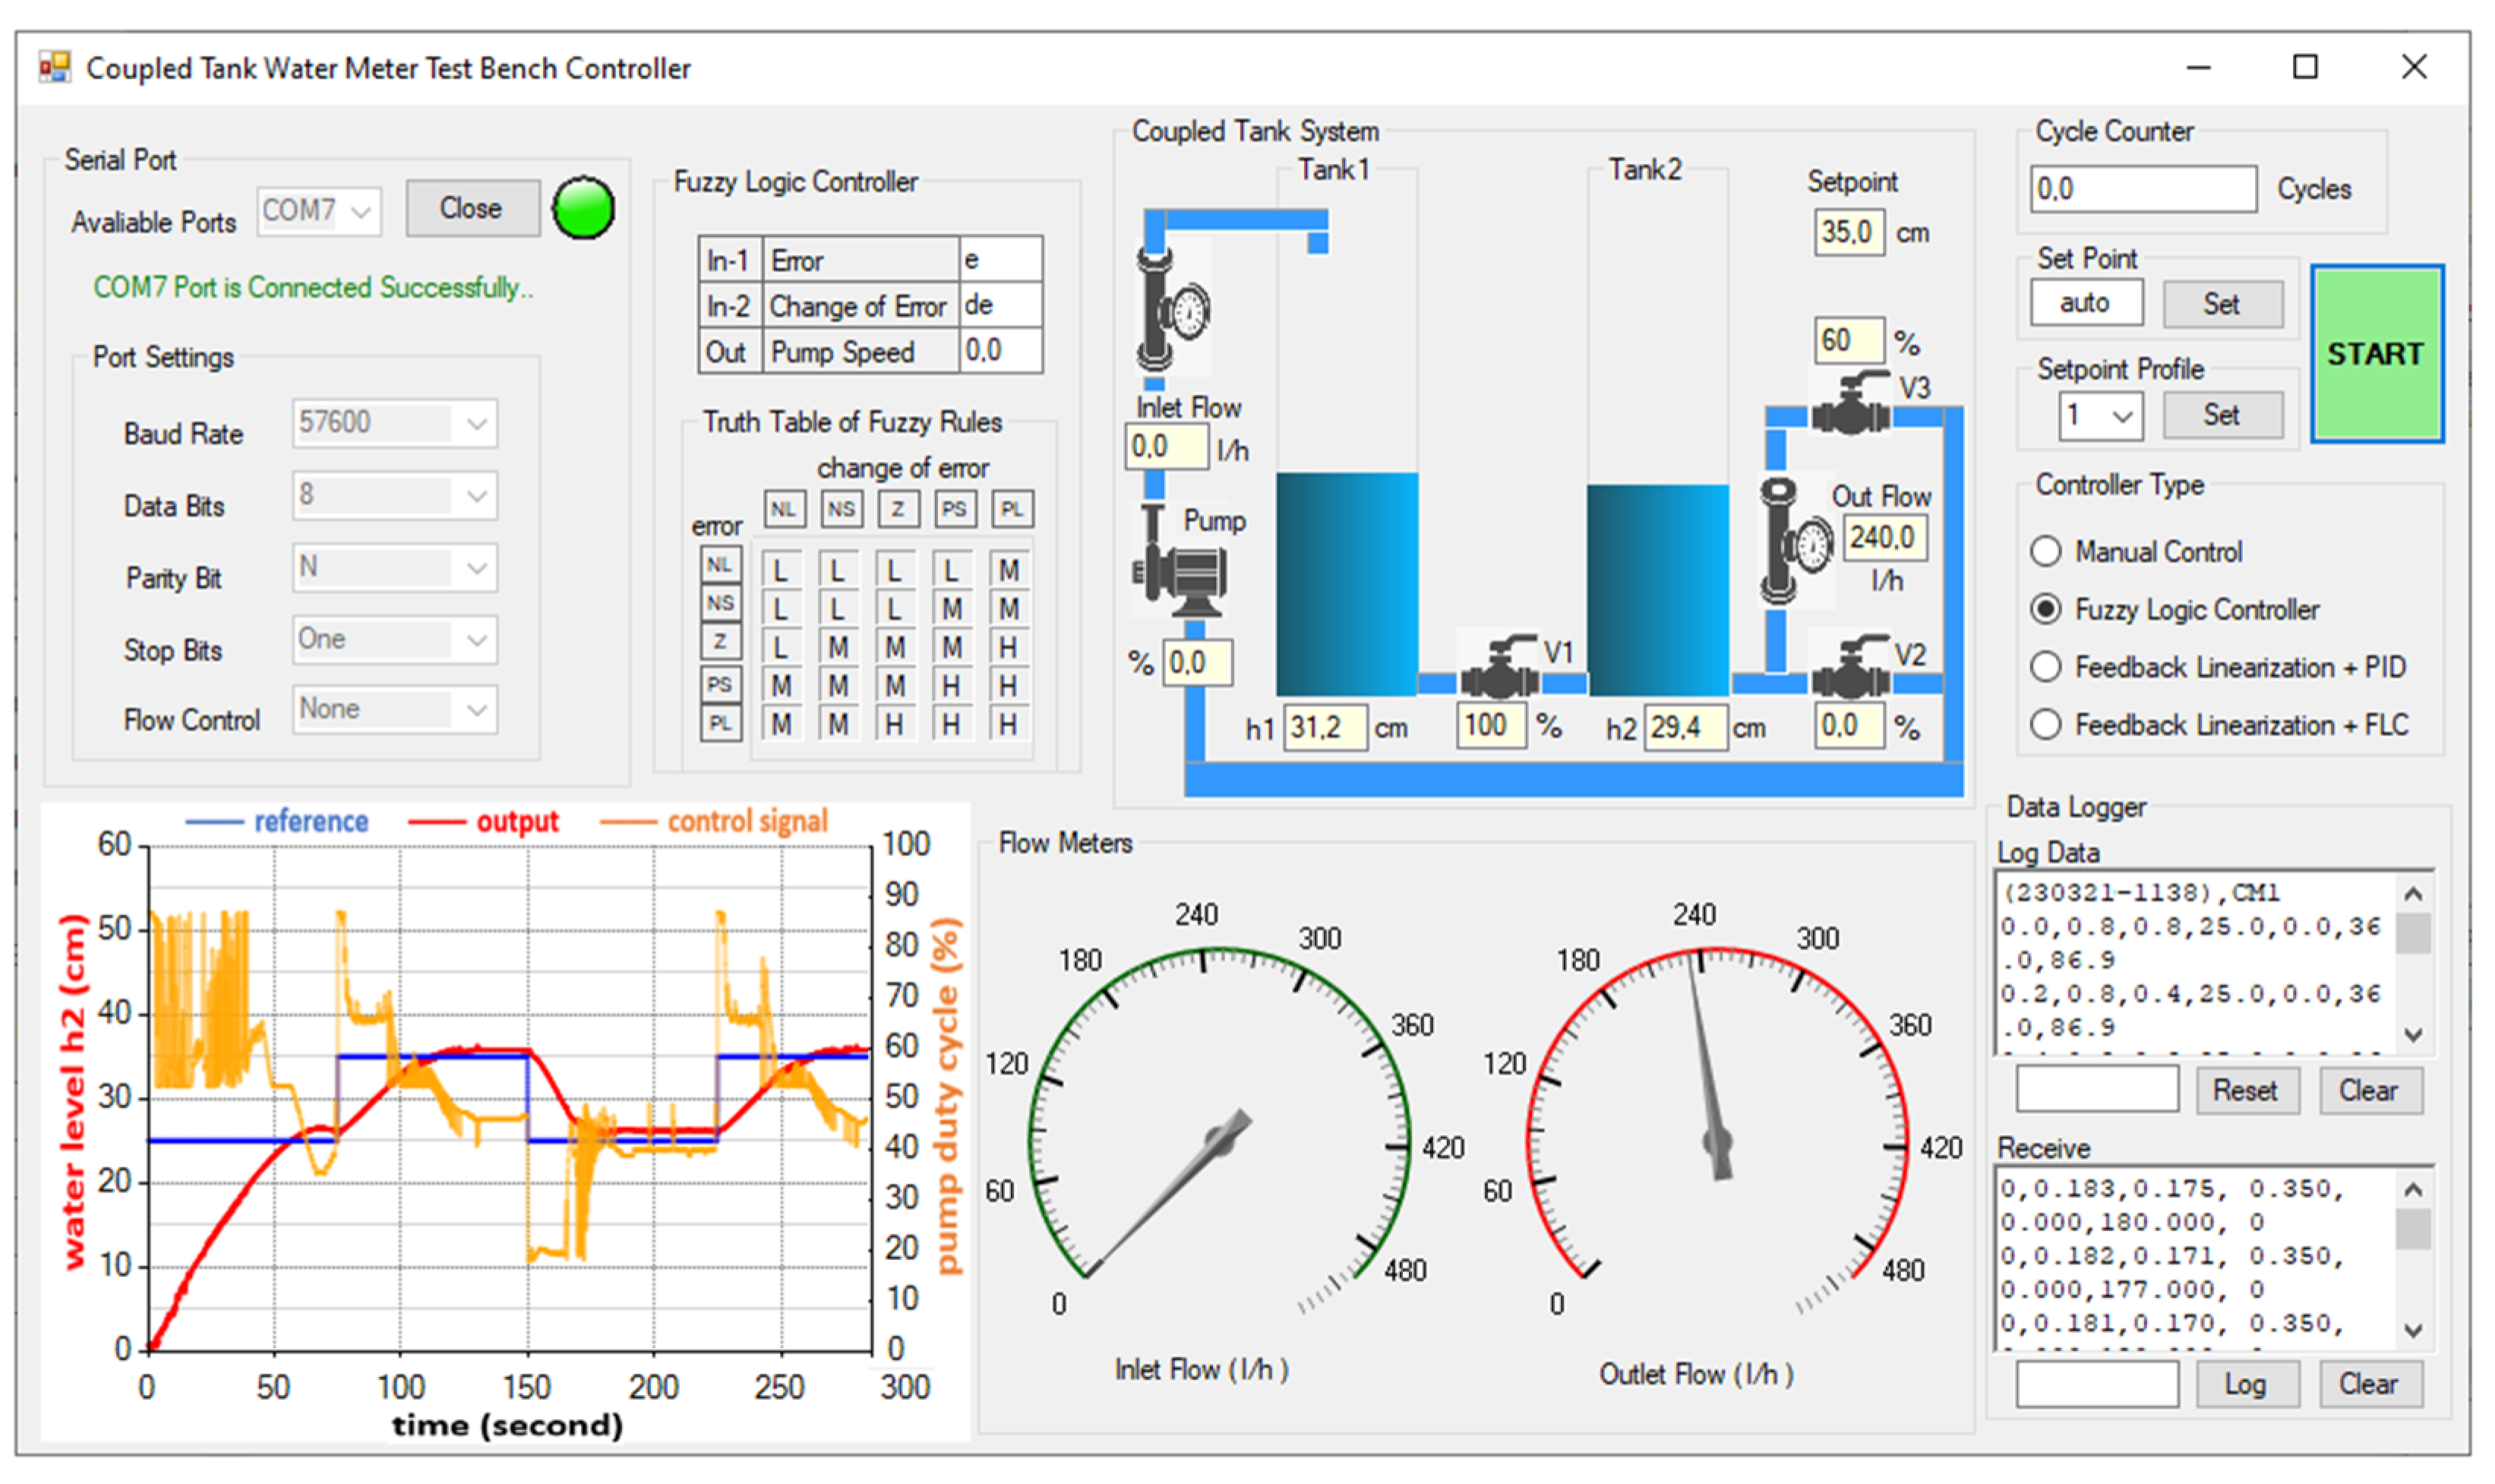Click the app icon in title bar
This screenshot has width=2495, height=1484.
(54, 67)
